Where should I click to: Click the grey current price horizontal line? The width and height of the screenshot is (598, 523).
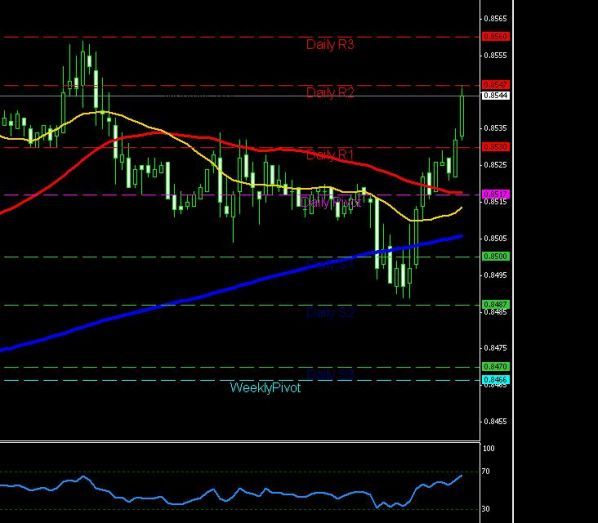(x=240, y=96)
